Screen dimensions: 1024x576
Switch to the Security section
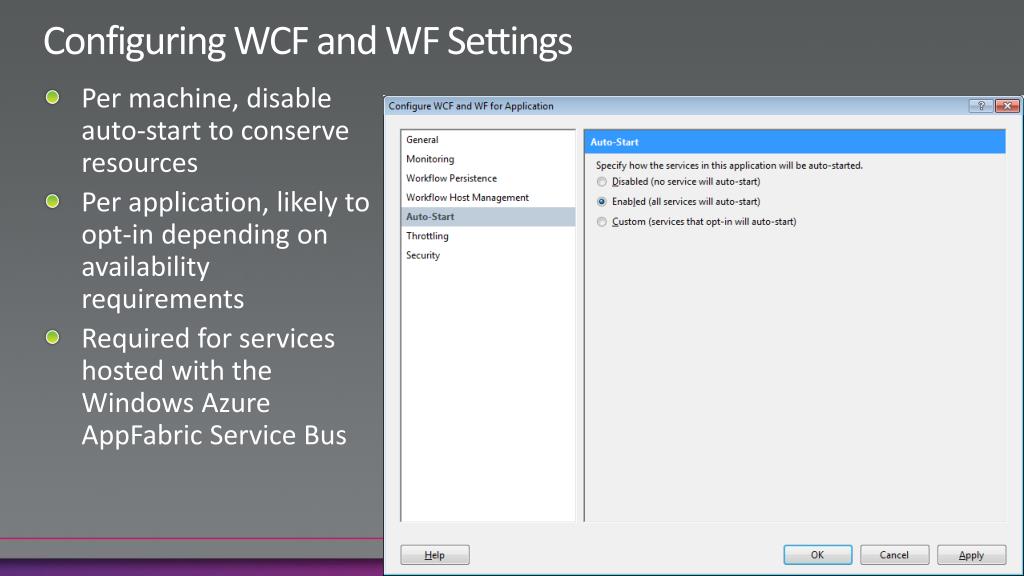423,256
